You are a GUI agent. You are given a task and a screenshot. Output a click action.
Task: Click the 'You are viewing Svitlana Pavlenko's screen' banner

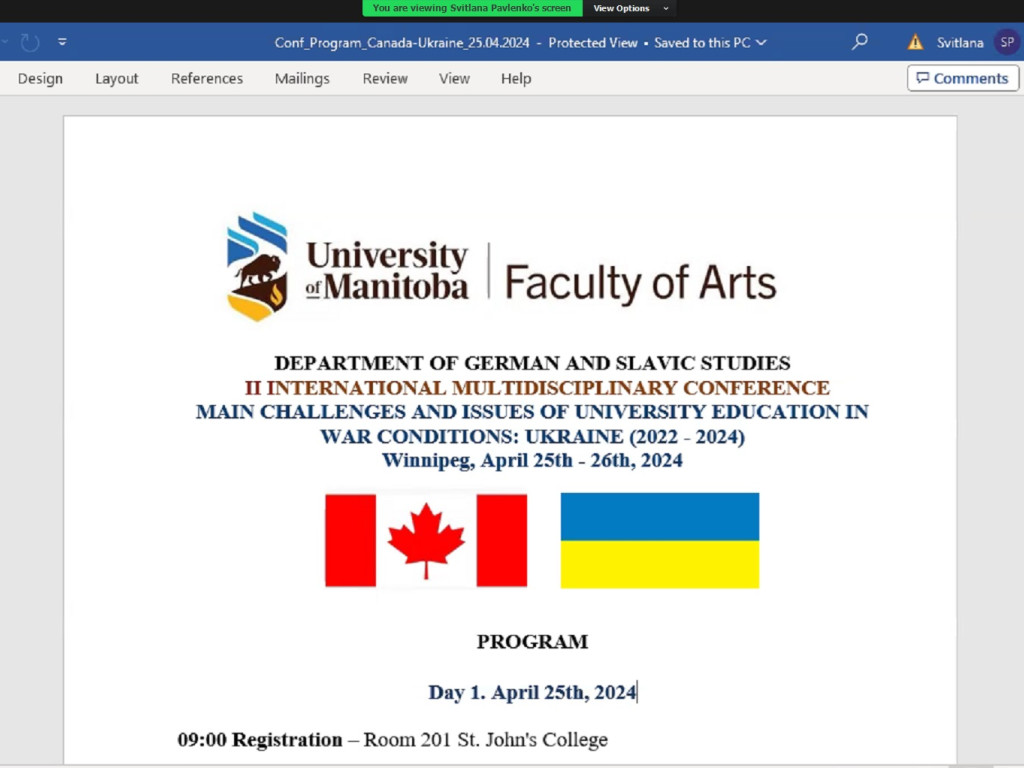[472, 8]
